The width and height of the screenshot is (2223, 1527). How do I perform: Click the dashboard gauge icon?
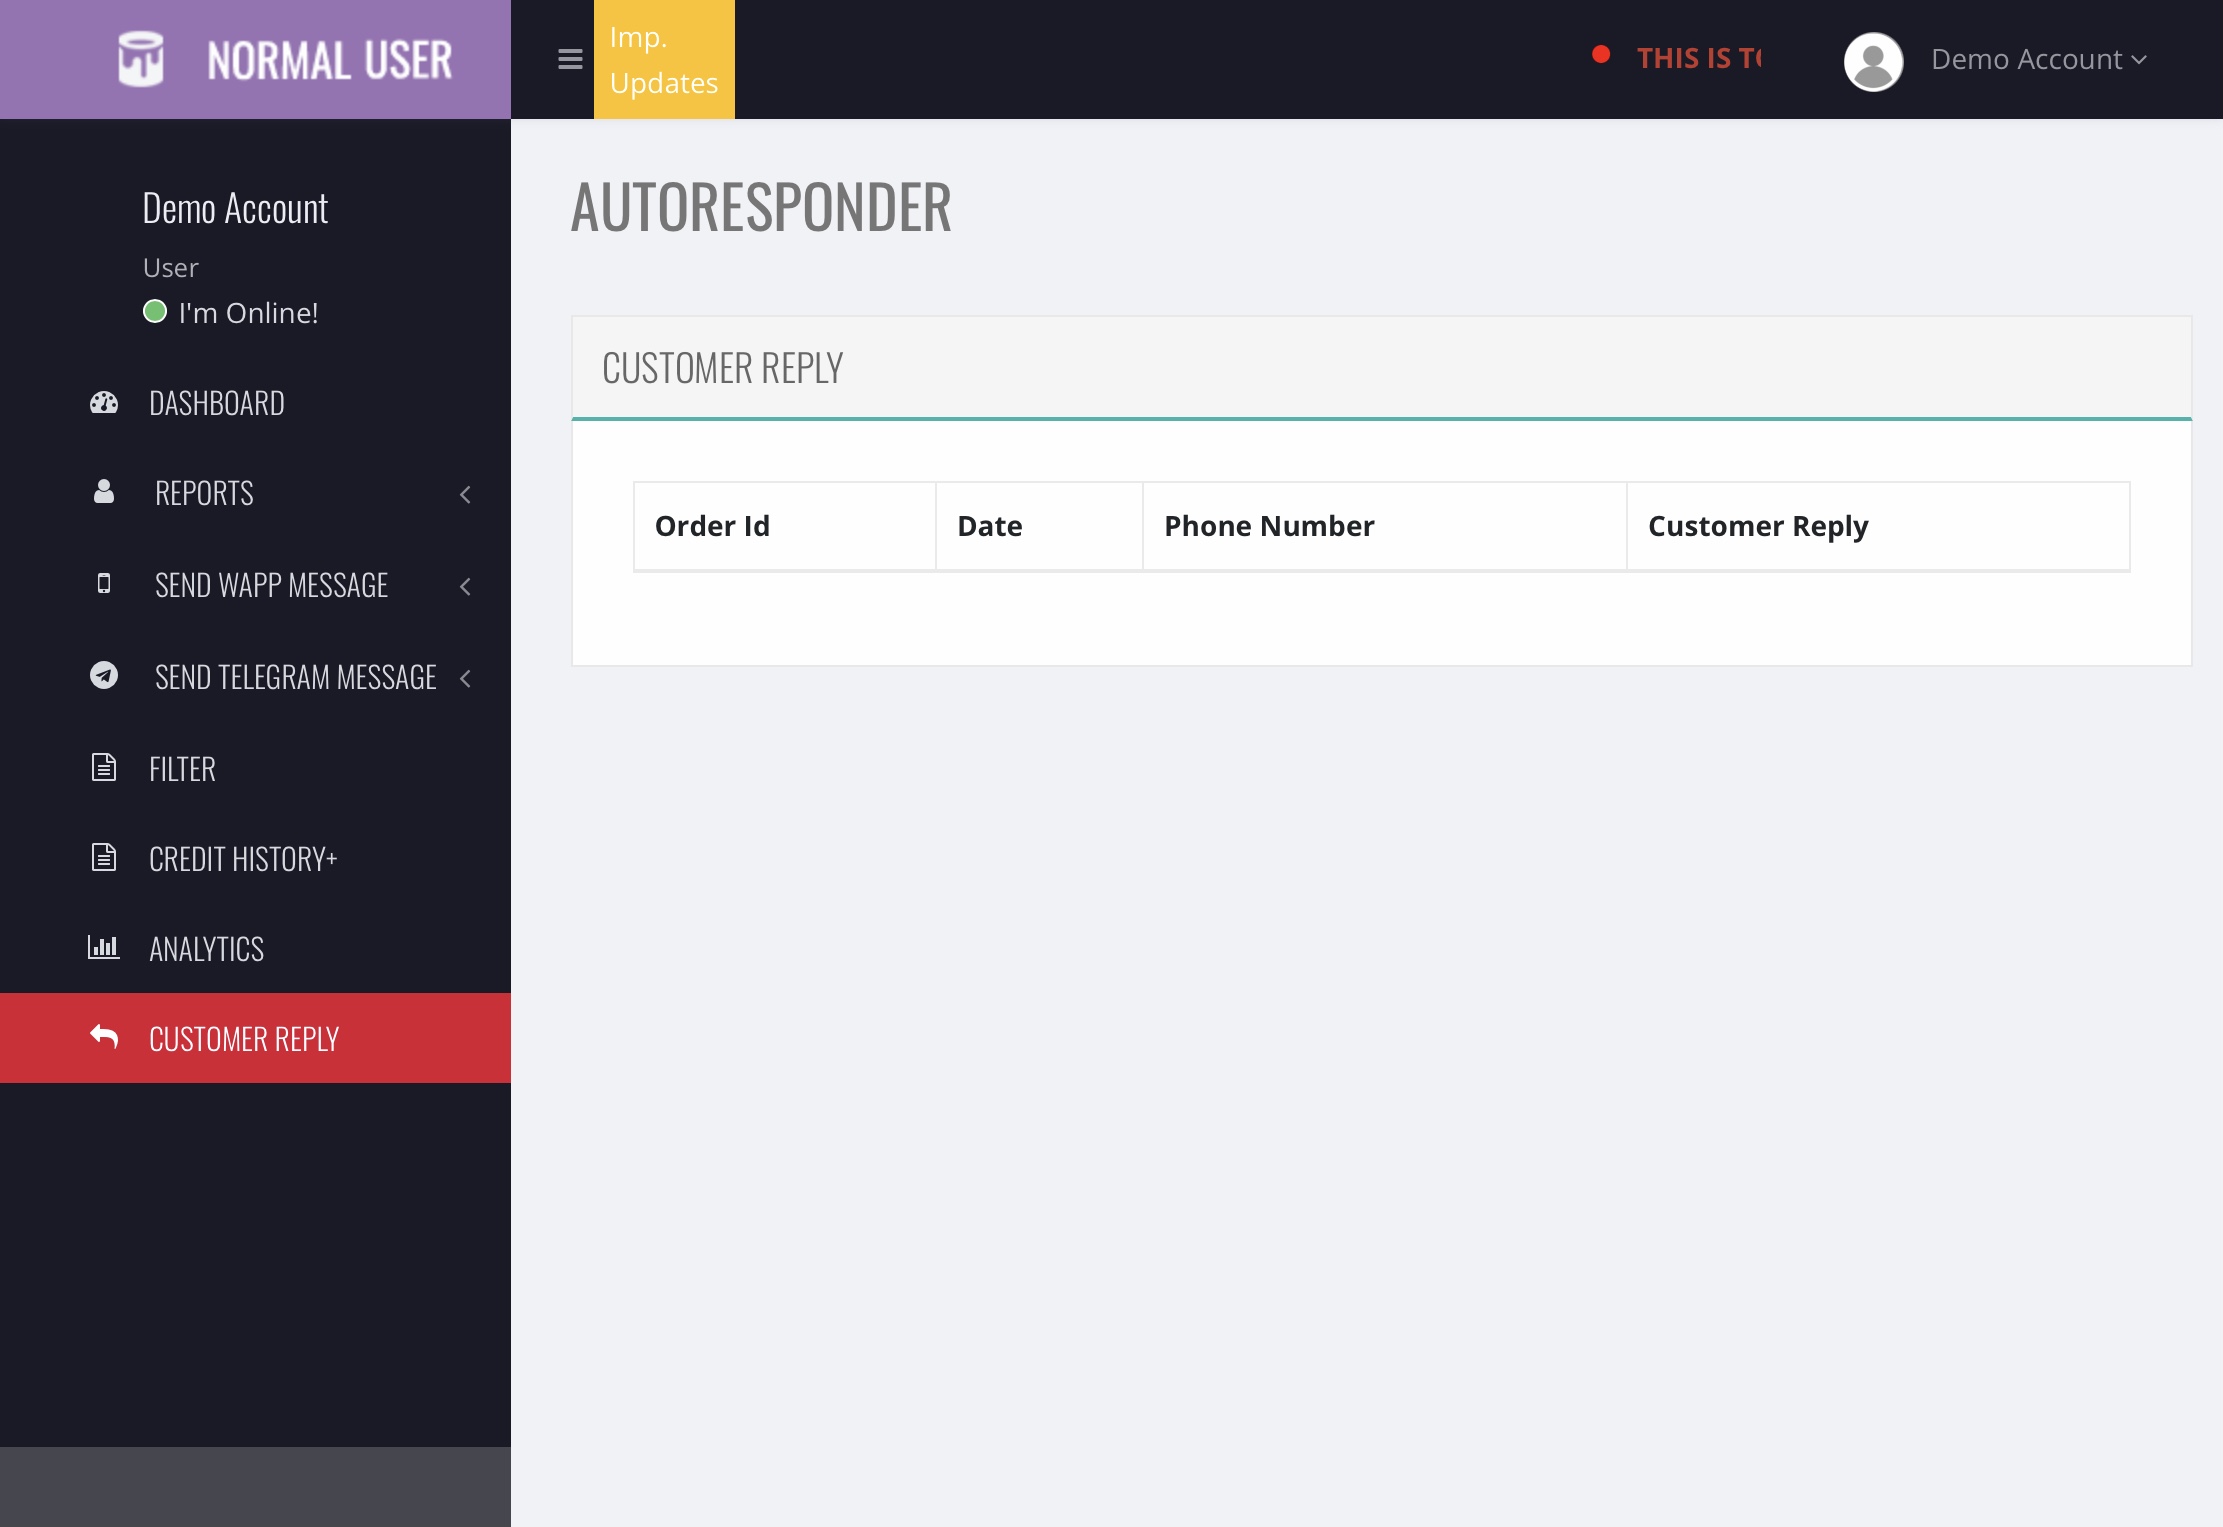click(104, 403)
